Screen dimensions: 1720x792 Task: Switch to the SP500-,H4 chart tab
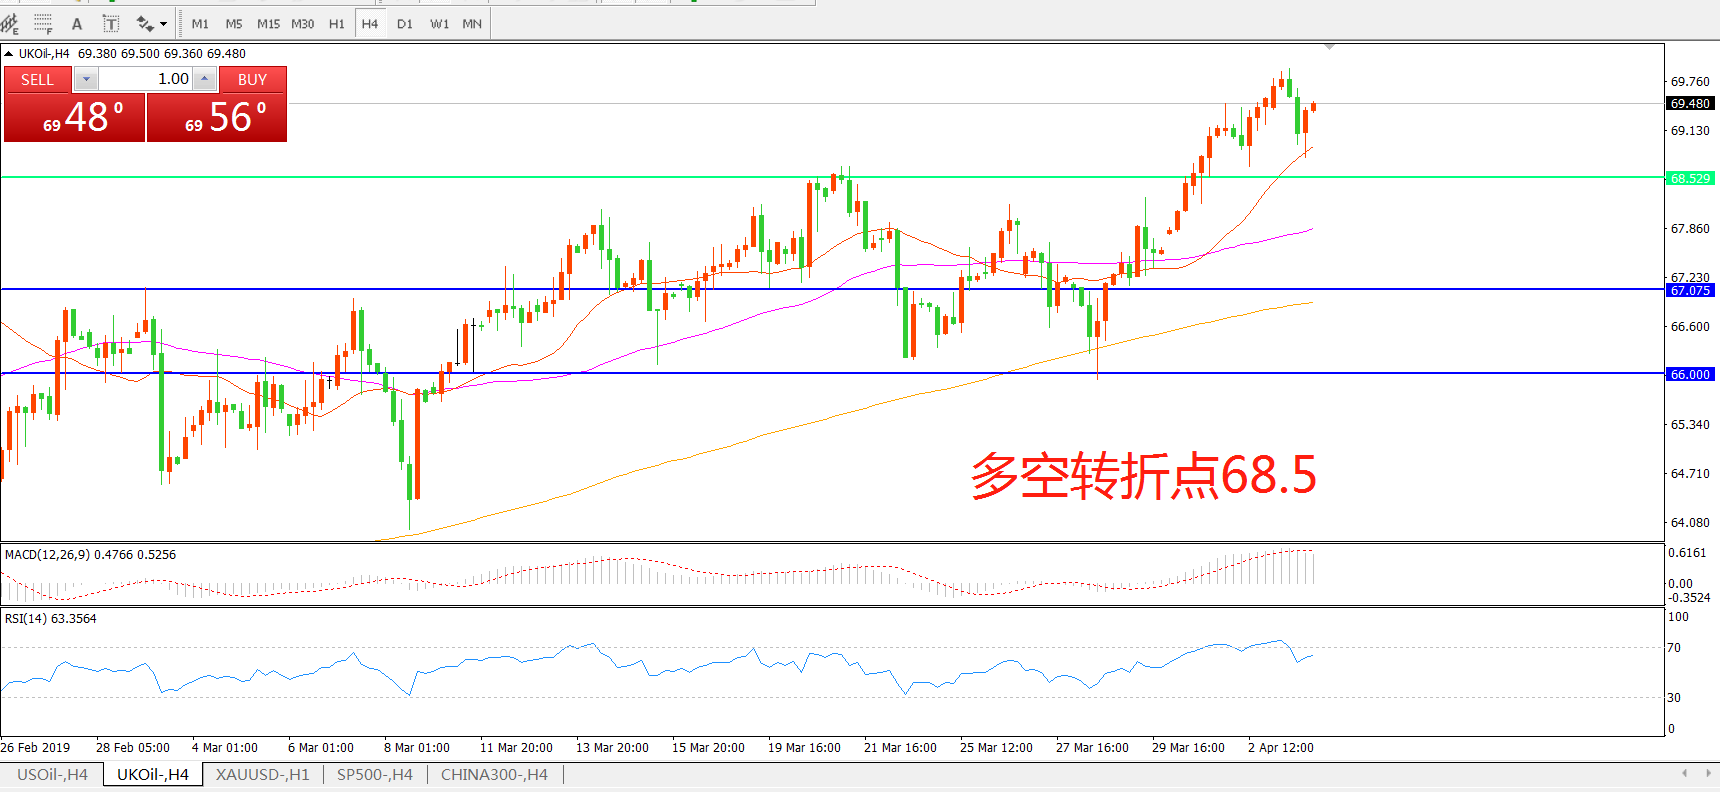tap(374, 775)
